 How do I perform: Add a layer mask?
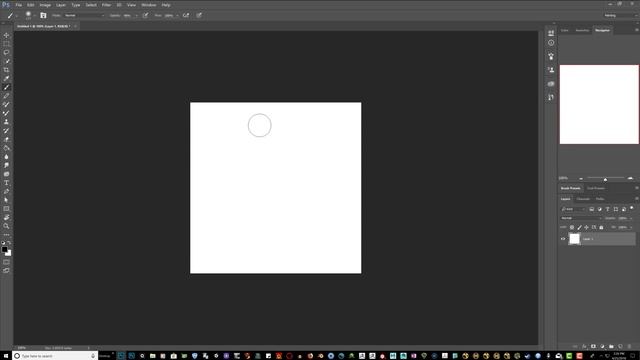click(x=593, y=346)
